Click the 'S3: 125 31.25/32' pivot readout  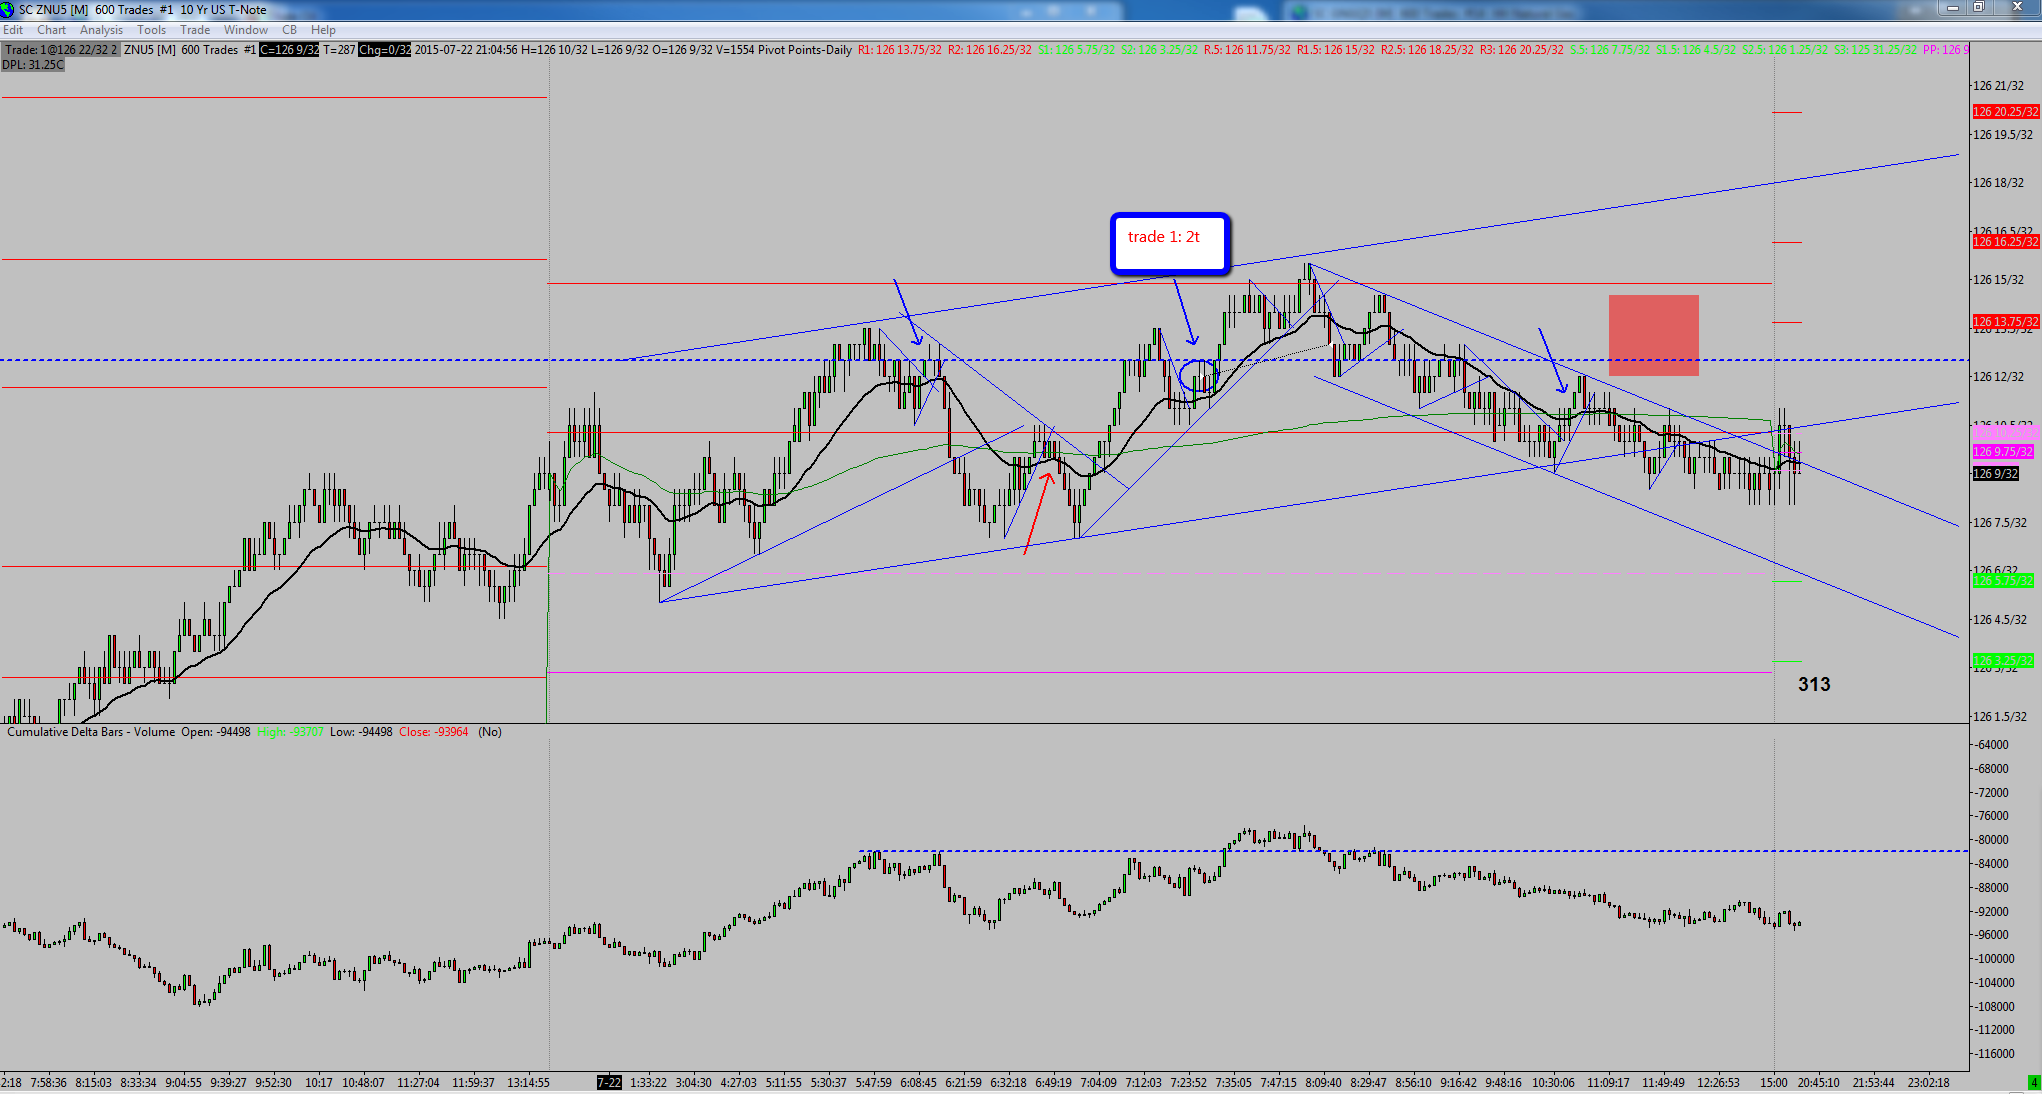pos(1876,50)
